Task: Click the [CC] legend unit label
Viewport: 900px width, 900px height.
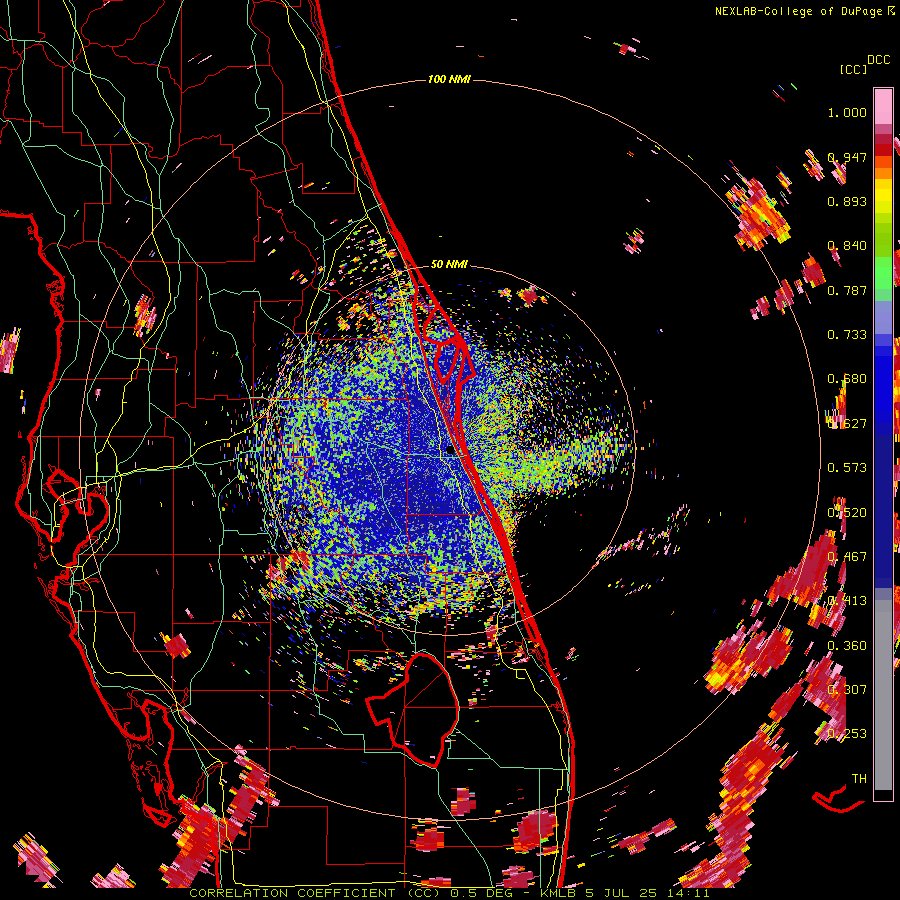Action: [853, 69]
